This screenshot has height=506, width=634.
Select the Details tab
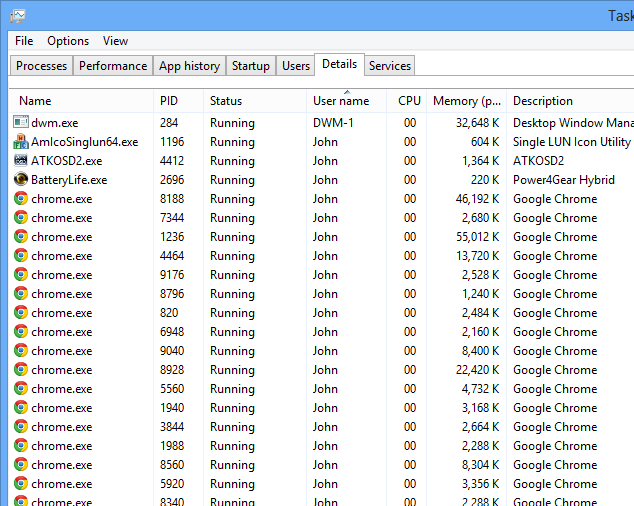[339, 64]
